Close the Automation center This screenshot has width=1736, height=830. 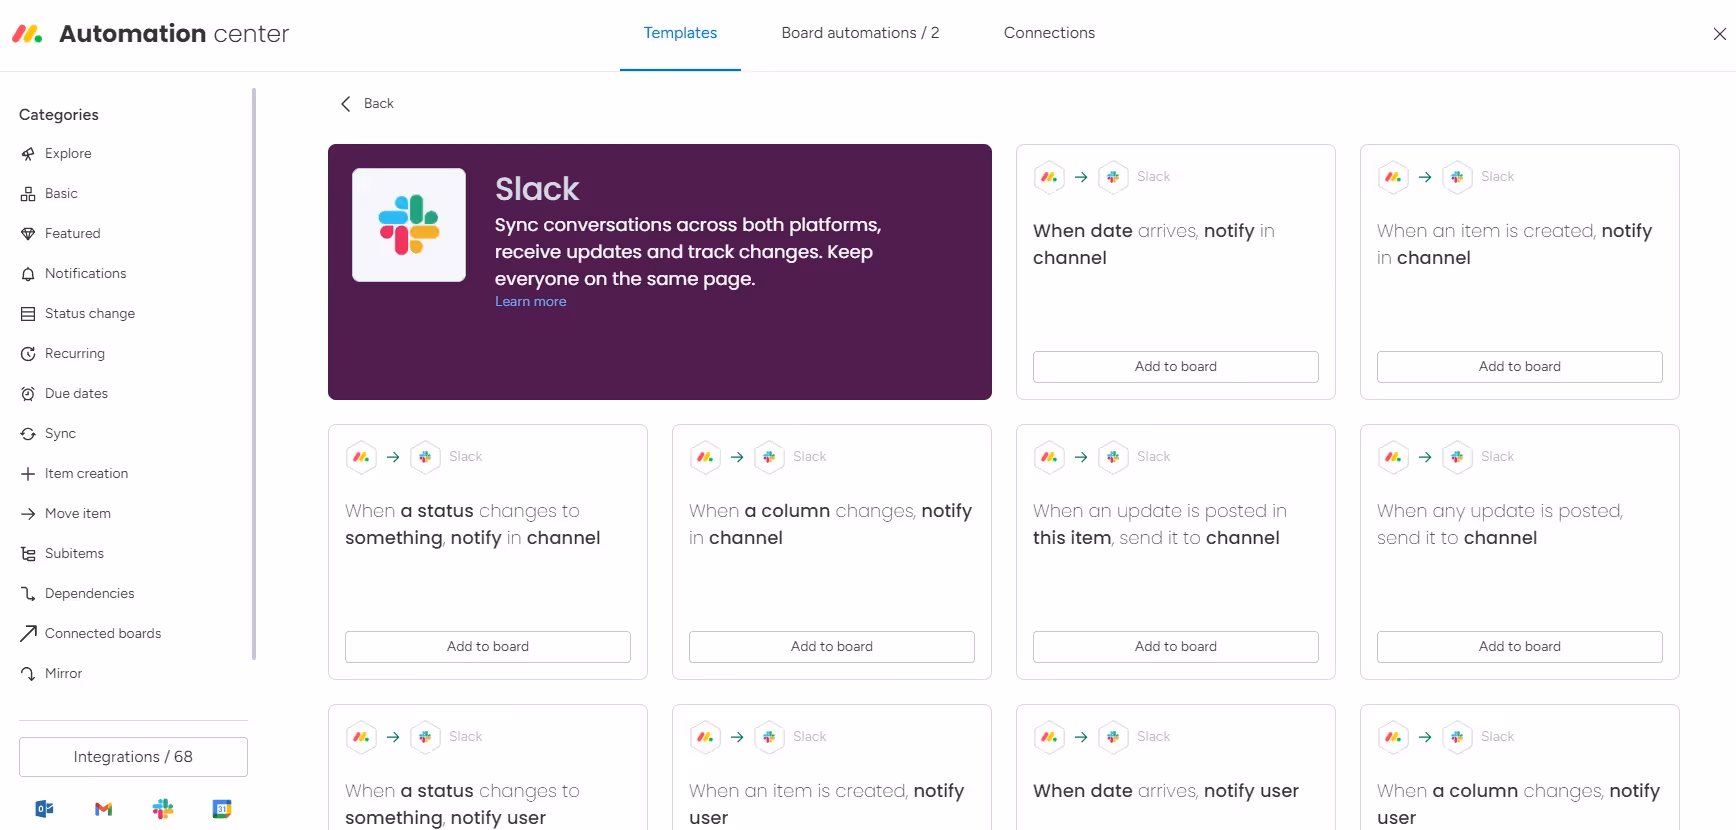point(1719,34)
